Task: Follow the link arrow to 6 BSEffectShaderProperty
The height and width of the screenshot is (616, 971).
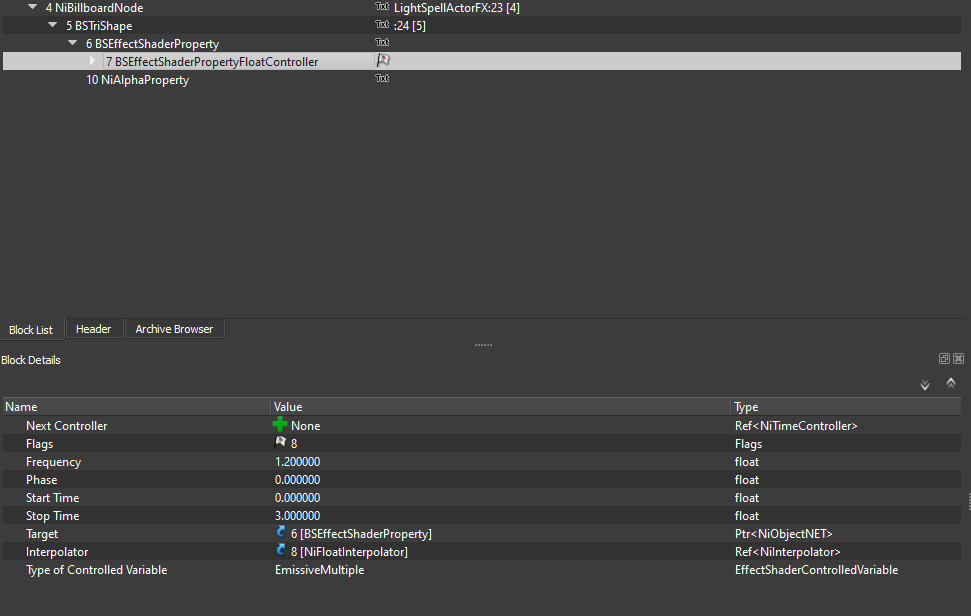Action: (281, 532)
